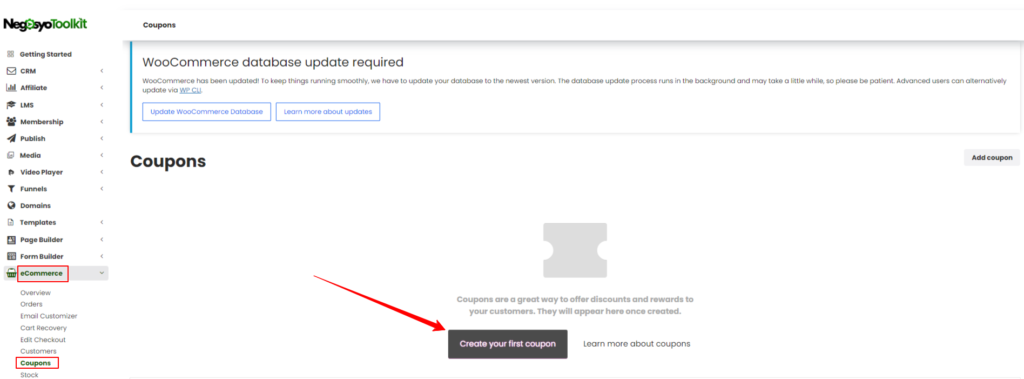Click the large Coupons page heading
Screen dimensions: 1024x379
tap(168, 161)
